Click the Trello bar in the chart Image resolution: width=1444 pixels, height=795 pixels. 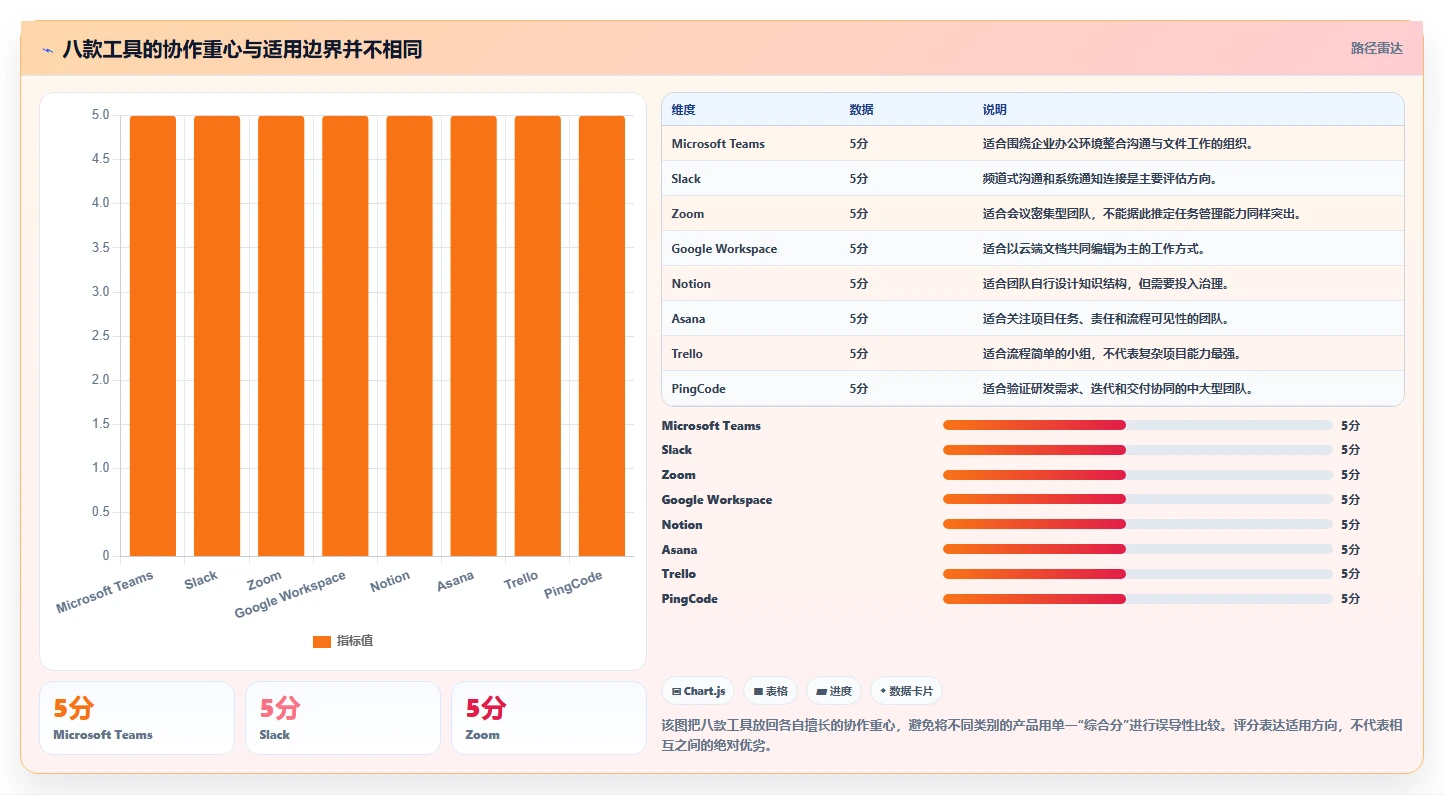537,336
